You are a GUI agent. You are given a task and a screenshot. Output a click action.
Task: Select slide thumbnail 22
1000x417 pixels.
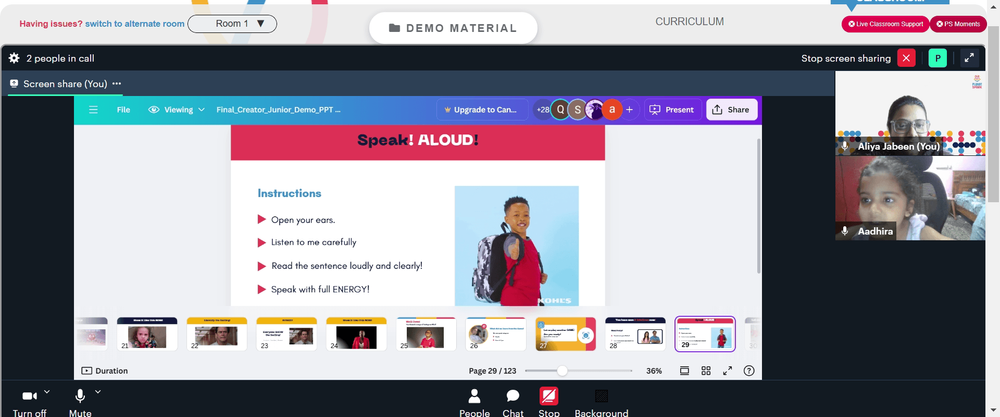(217, 334)
